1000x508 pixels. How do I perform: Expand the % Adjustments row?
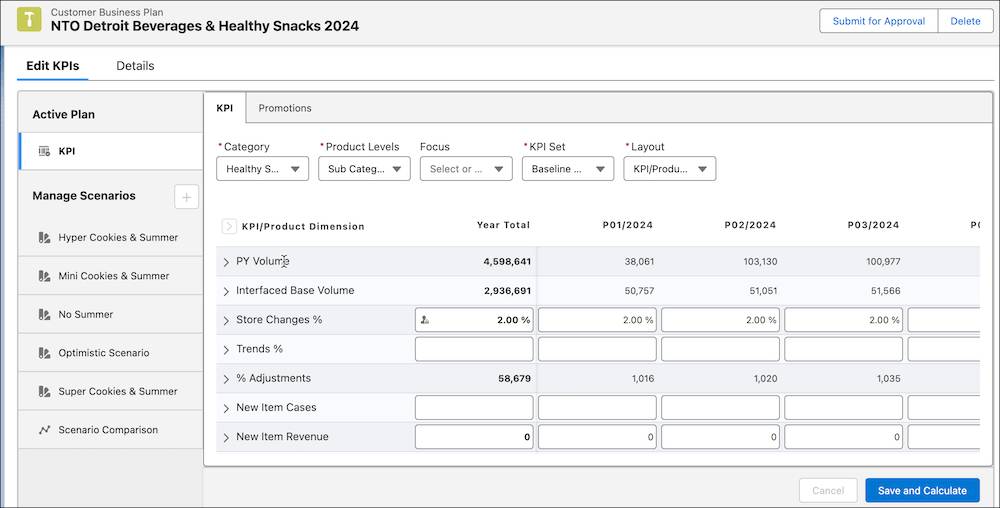point(226,379)
